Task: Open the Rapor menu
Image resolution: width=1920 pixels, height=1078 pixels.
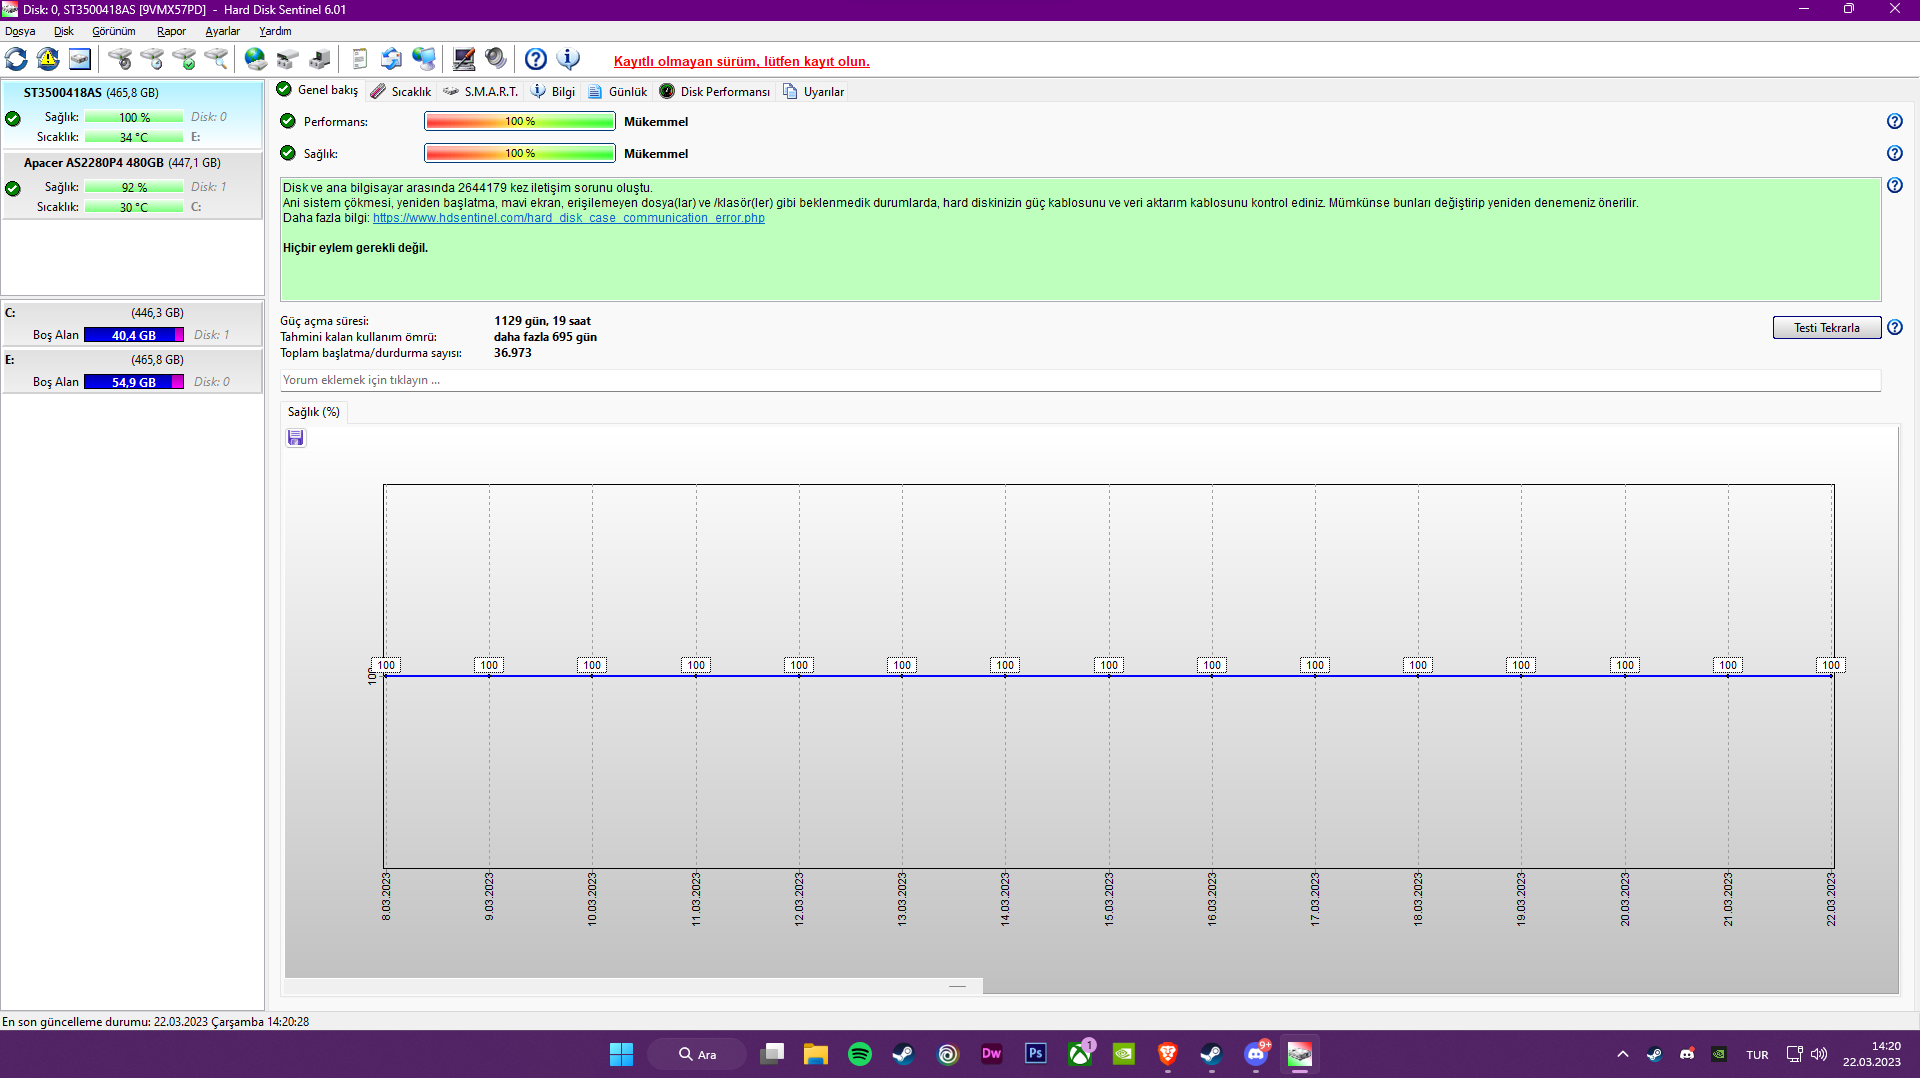Action: tap(171, 31)
